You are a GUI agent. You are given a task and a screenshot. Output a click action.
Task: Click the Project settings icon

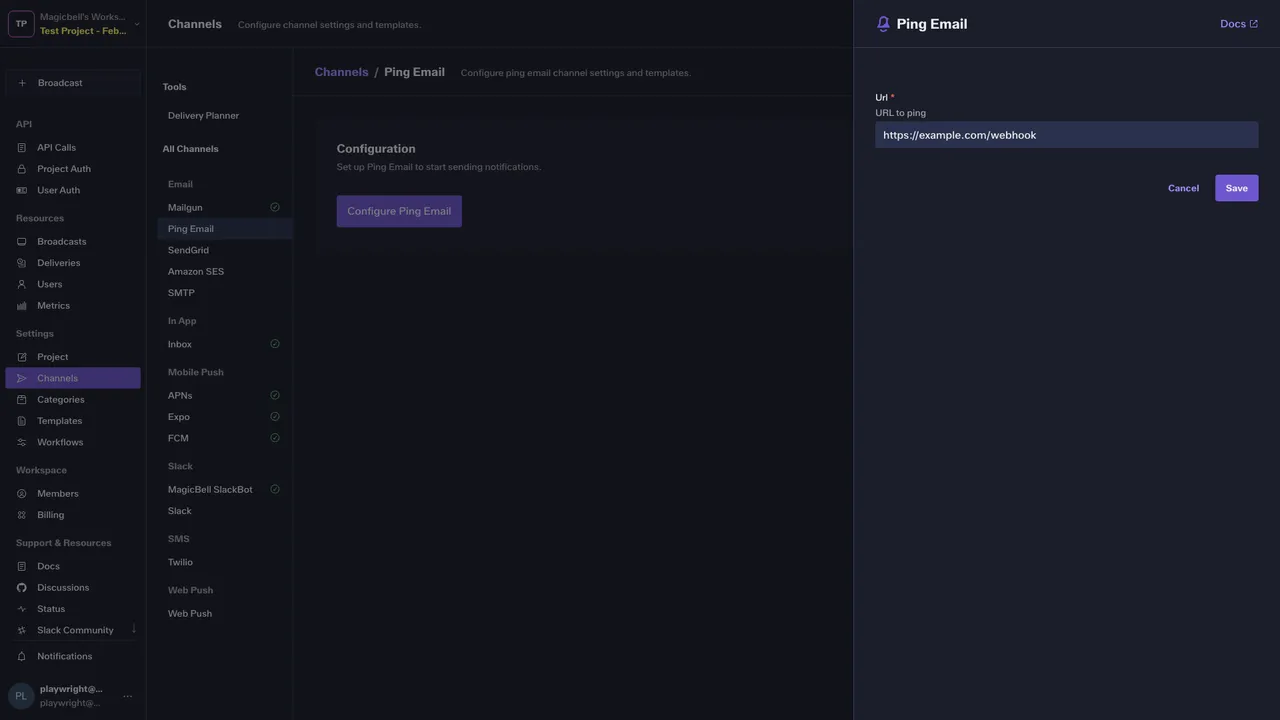pos(22,357)
